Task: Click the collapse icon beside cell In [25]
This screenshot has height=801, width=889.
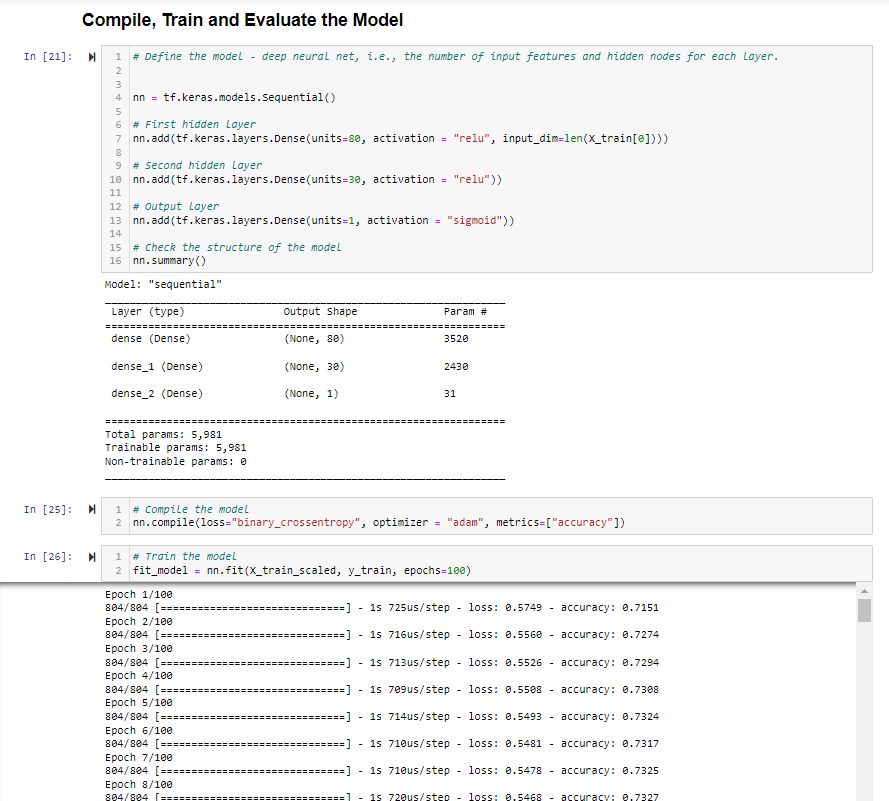Action: click(91, 509)
